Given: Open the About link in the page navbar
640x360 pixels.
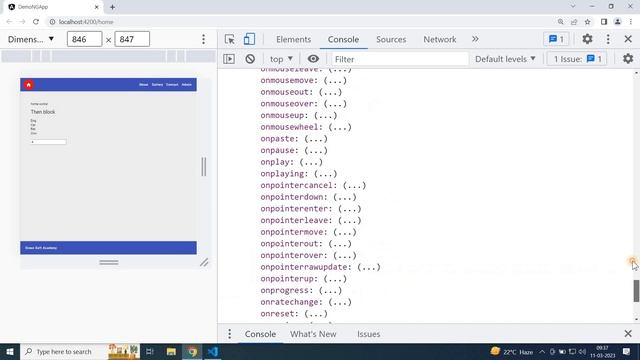Looking at the screenshot, I should (x=143, y=84).
